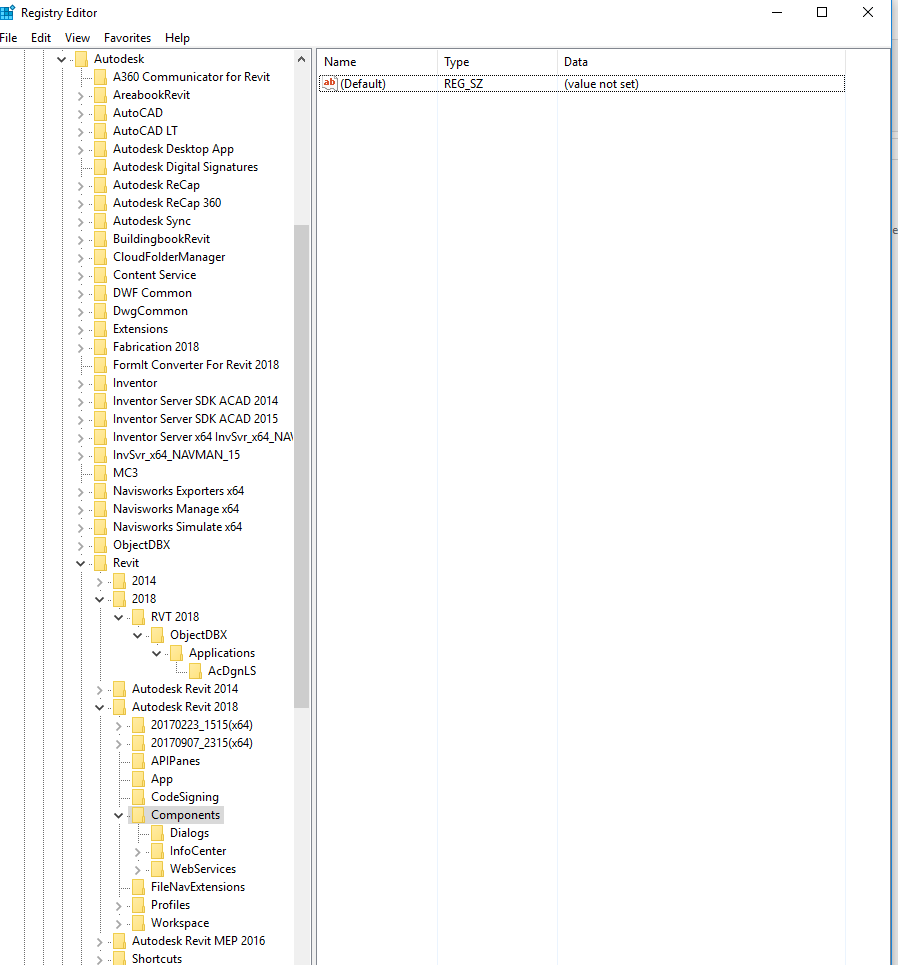
Task: Collapse the Components key
Action: coord(119,815)
